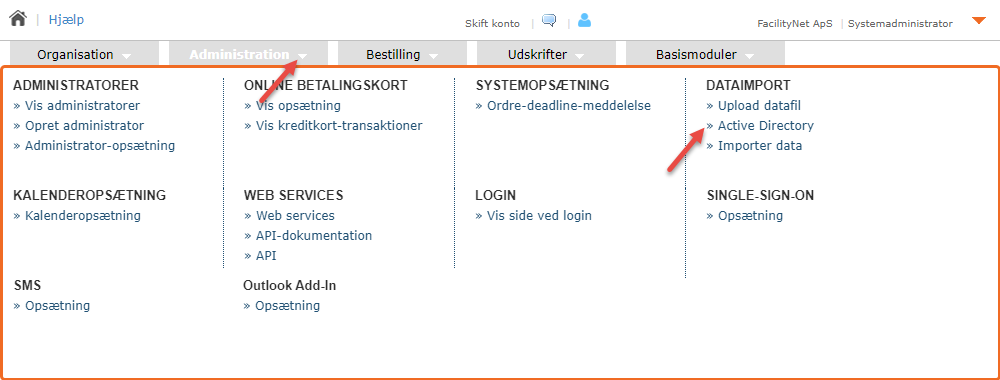
Task: Expand the Basismoduler dropdown arrow
Action: (749, 56)
